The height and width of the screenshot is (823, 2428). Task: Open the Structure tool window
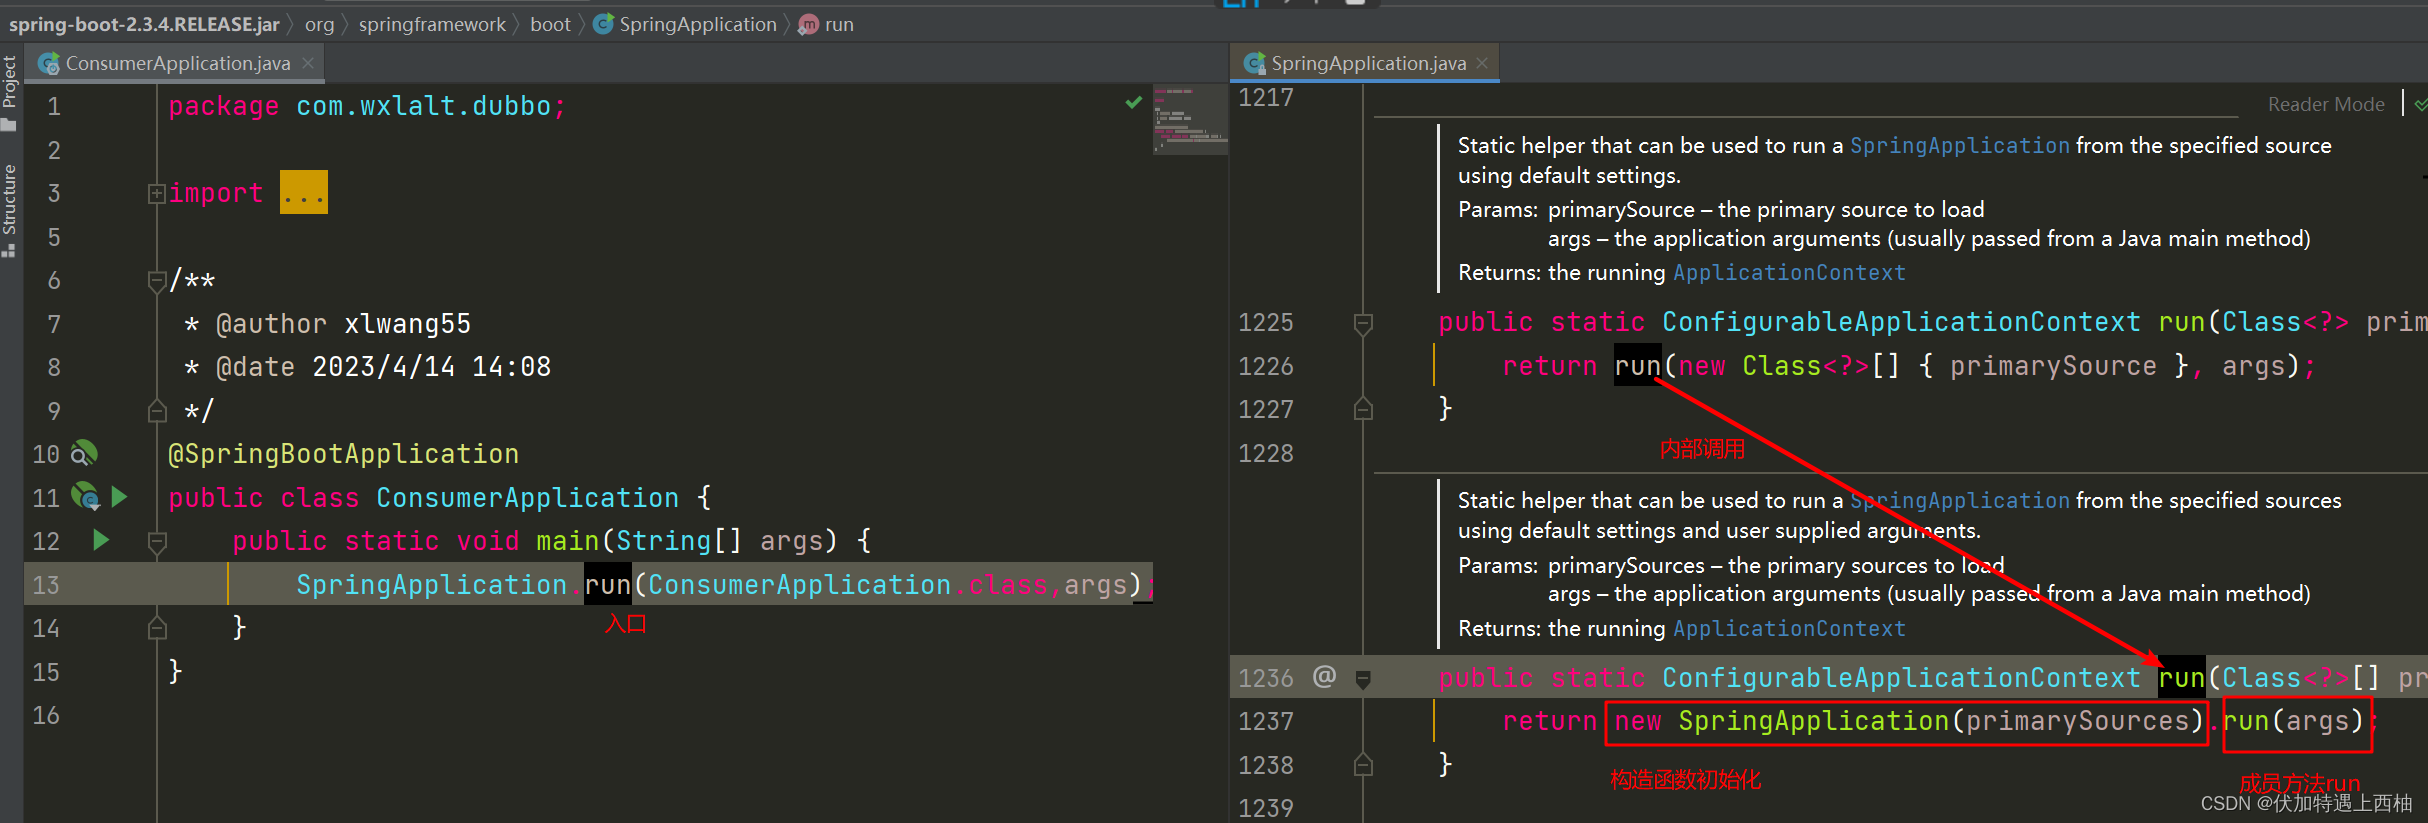click(10, 210)
